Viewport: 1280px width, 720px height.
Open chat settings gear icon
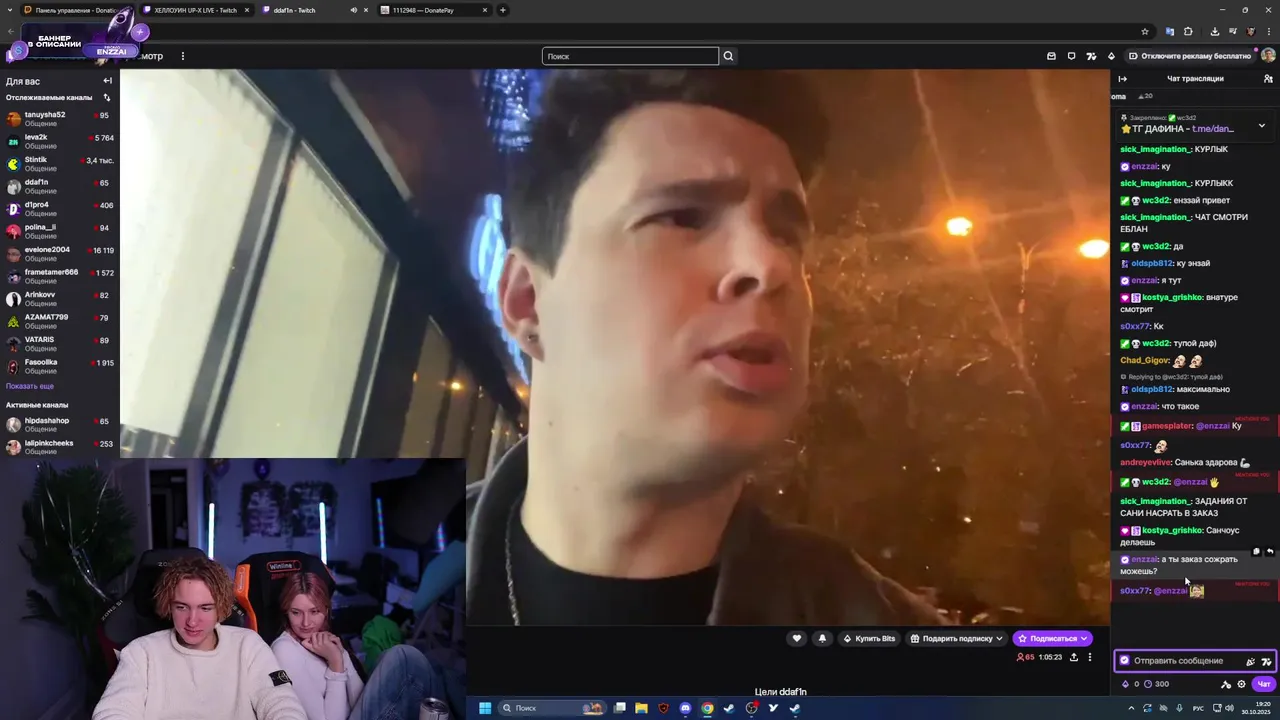coord(1241,684)
